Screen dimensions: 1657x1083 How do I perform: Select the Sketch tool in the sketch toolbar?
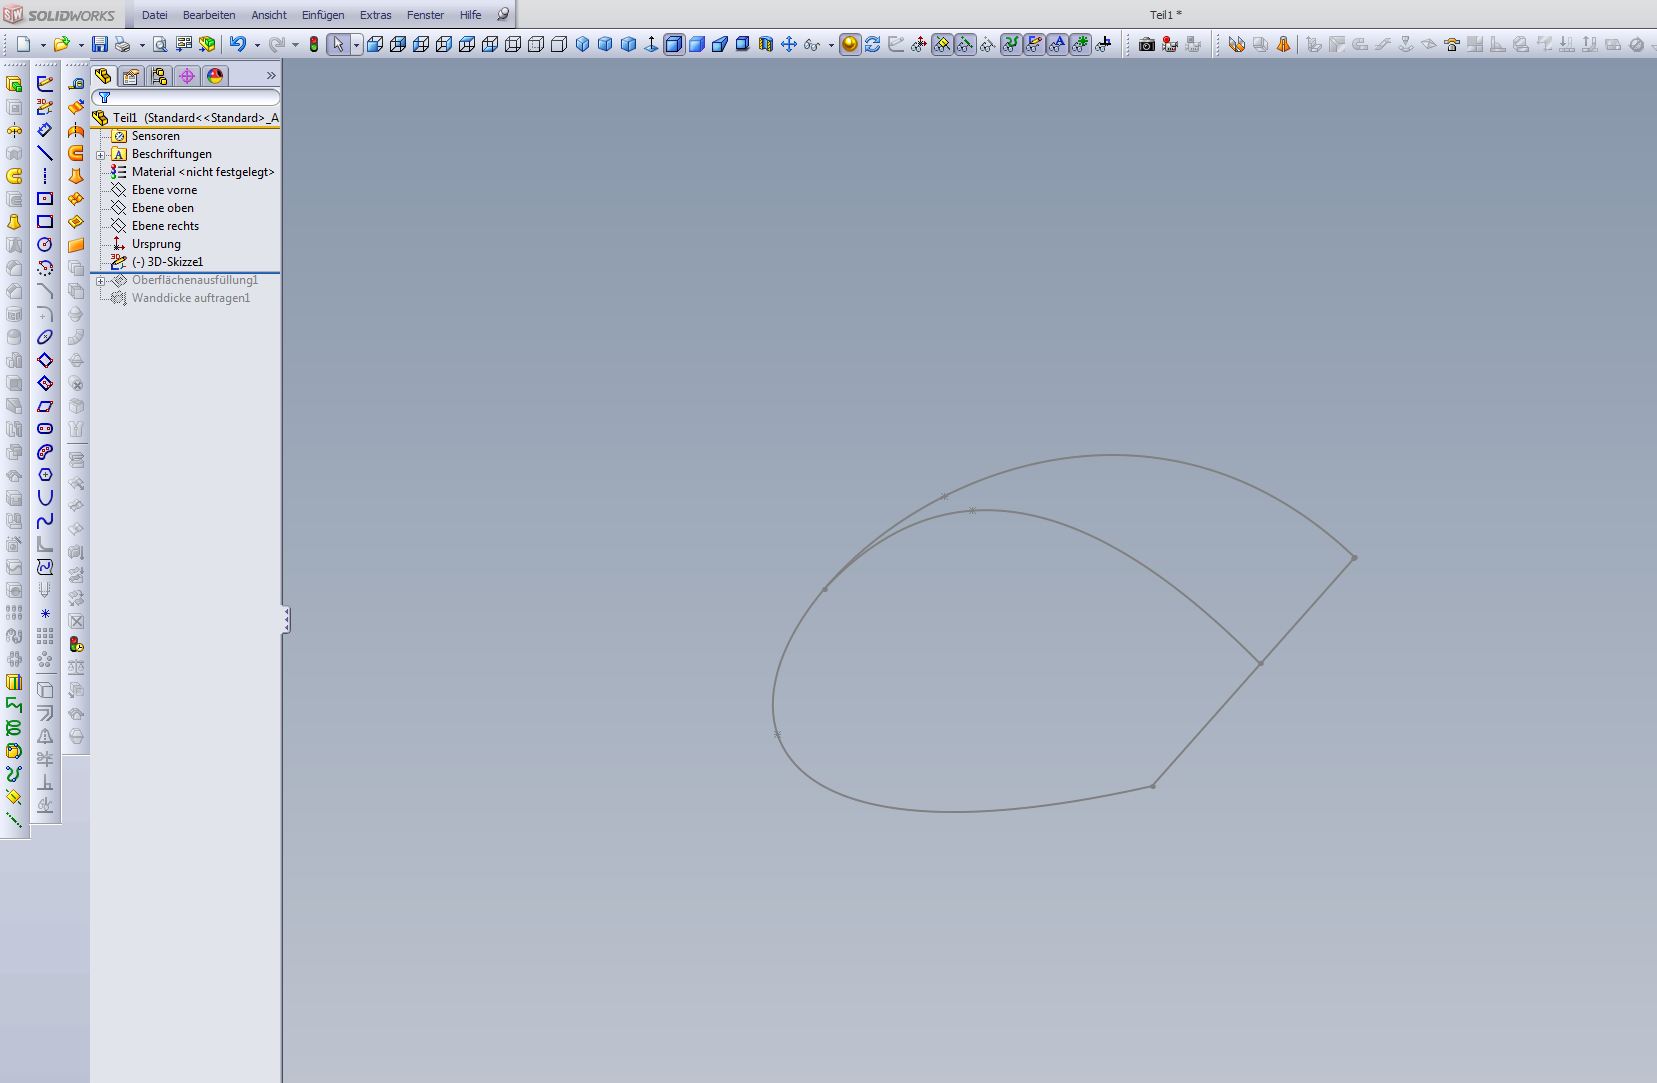(x=45, y=85)
